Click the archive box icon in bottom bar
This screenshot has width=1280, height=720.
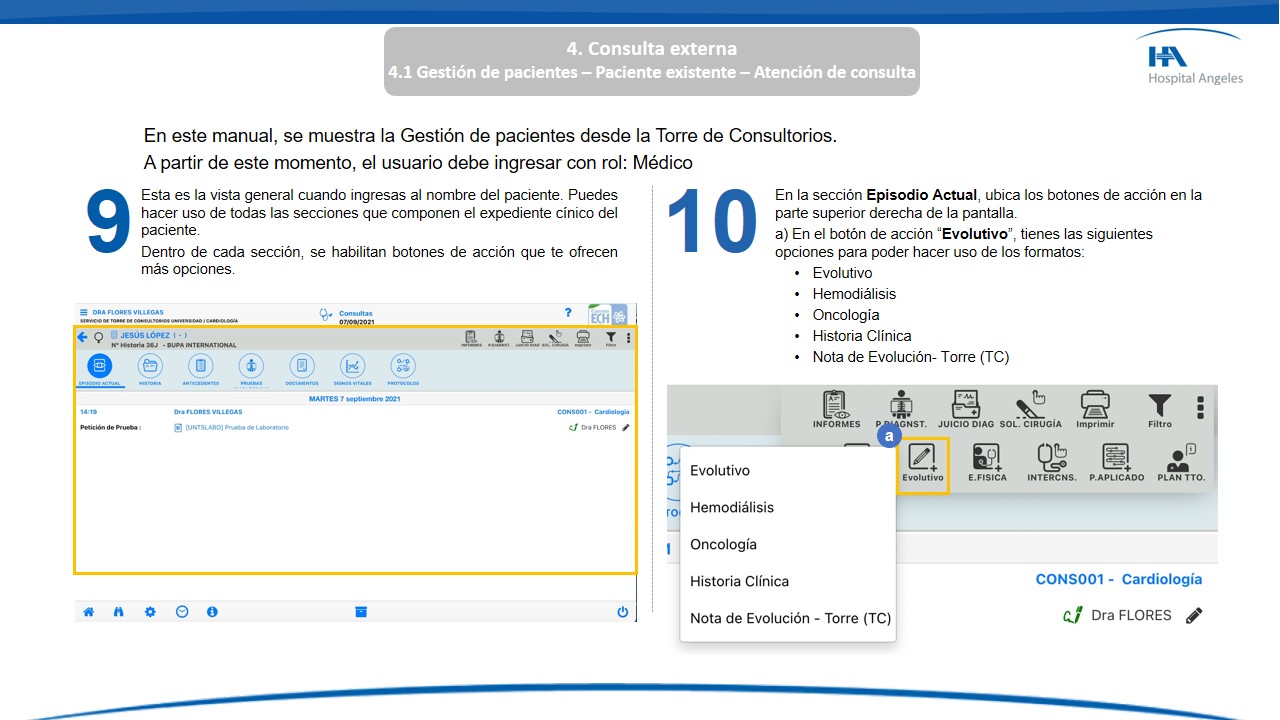pyautogui.click(x=361, y=612)
